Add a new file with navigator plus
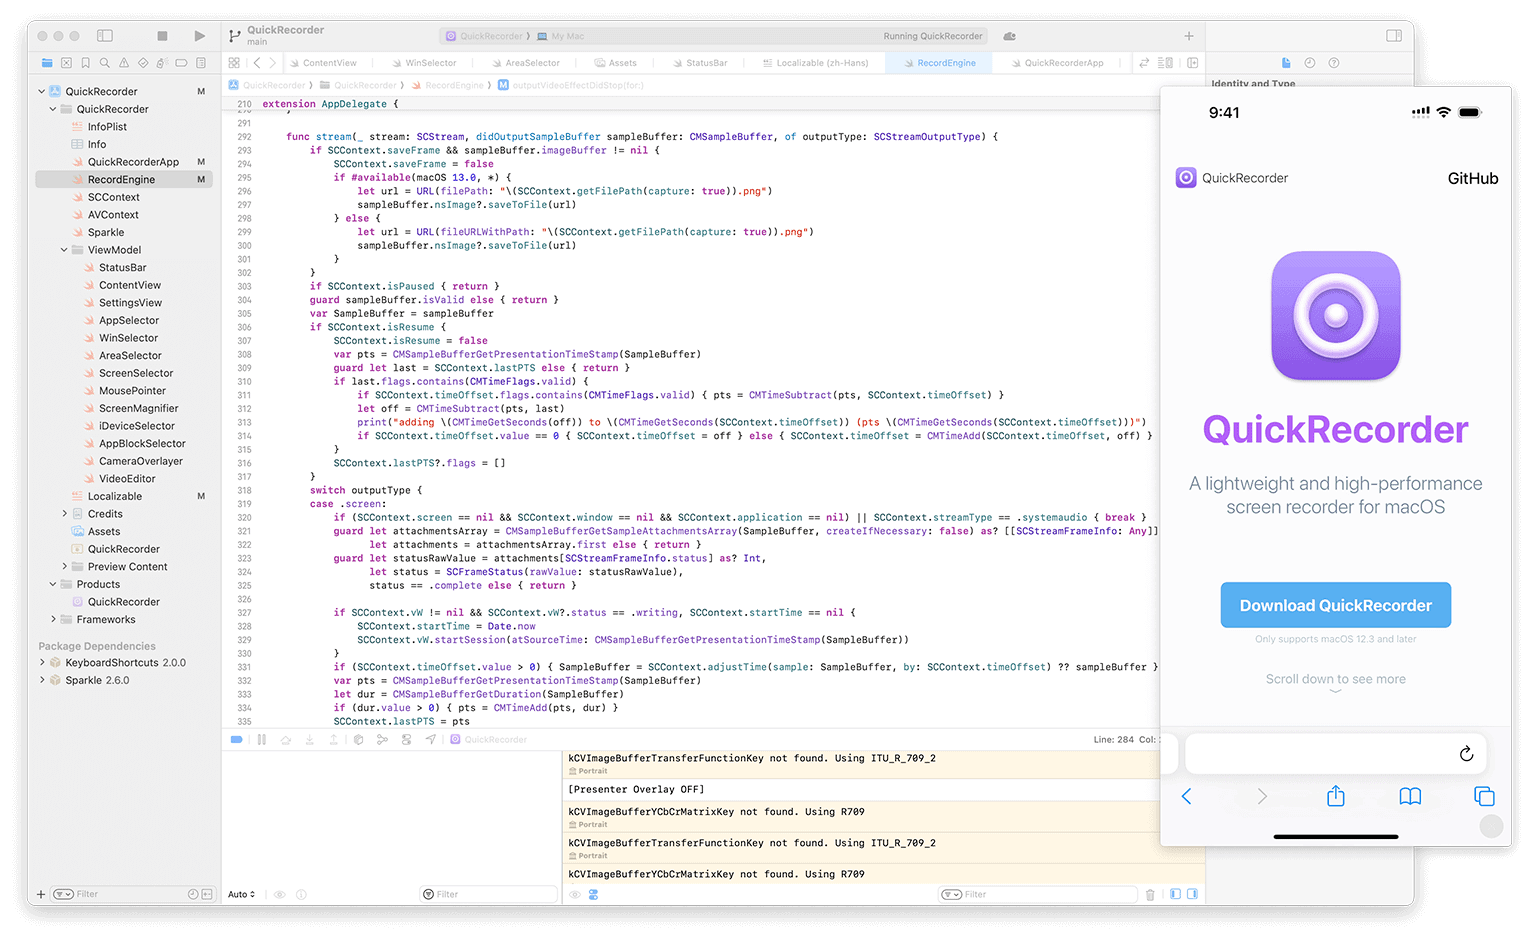The image size is (1530, 939). 41,894
